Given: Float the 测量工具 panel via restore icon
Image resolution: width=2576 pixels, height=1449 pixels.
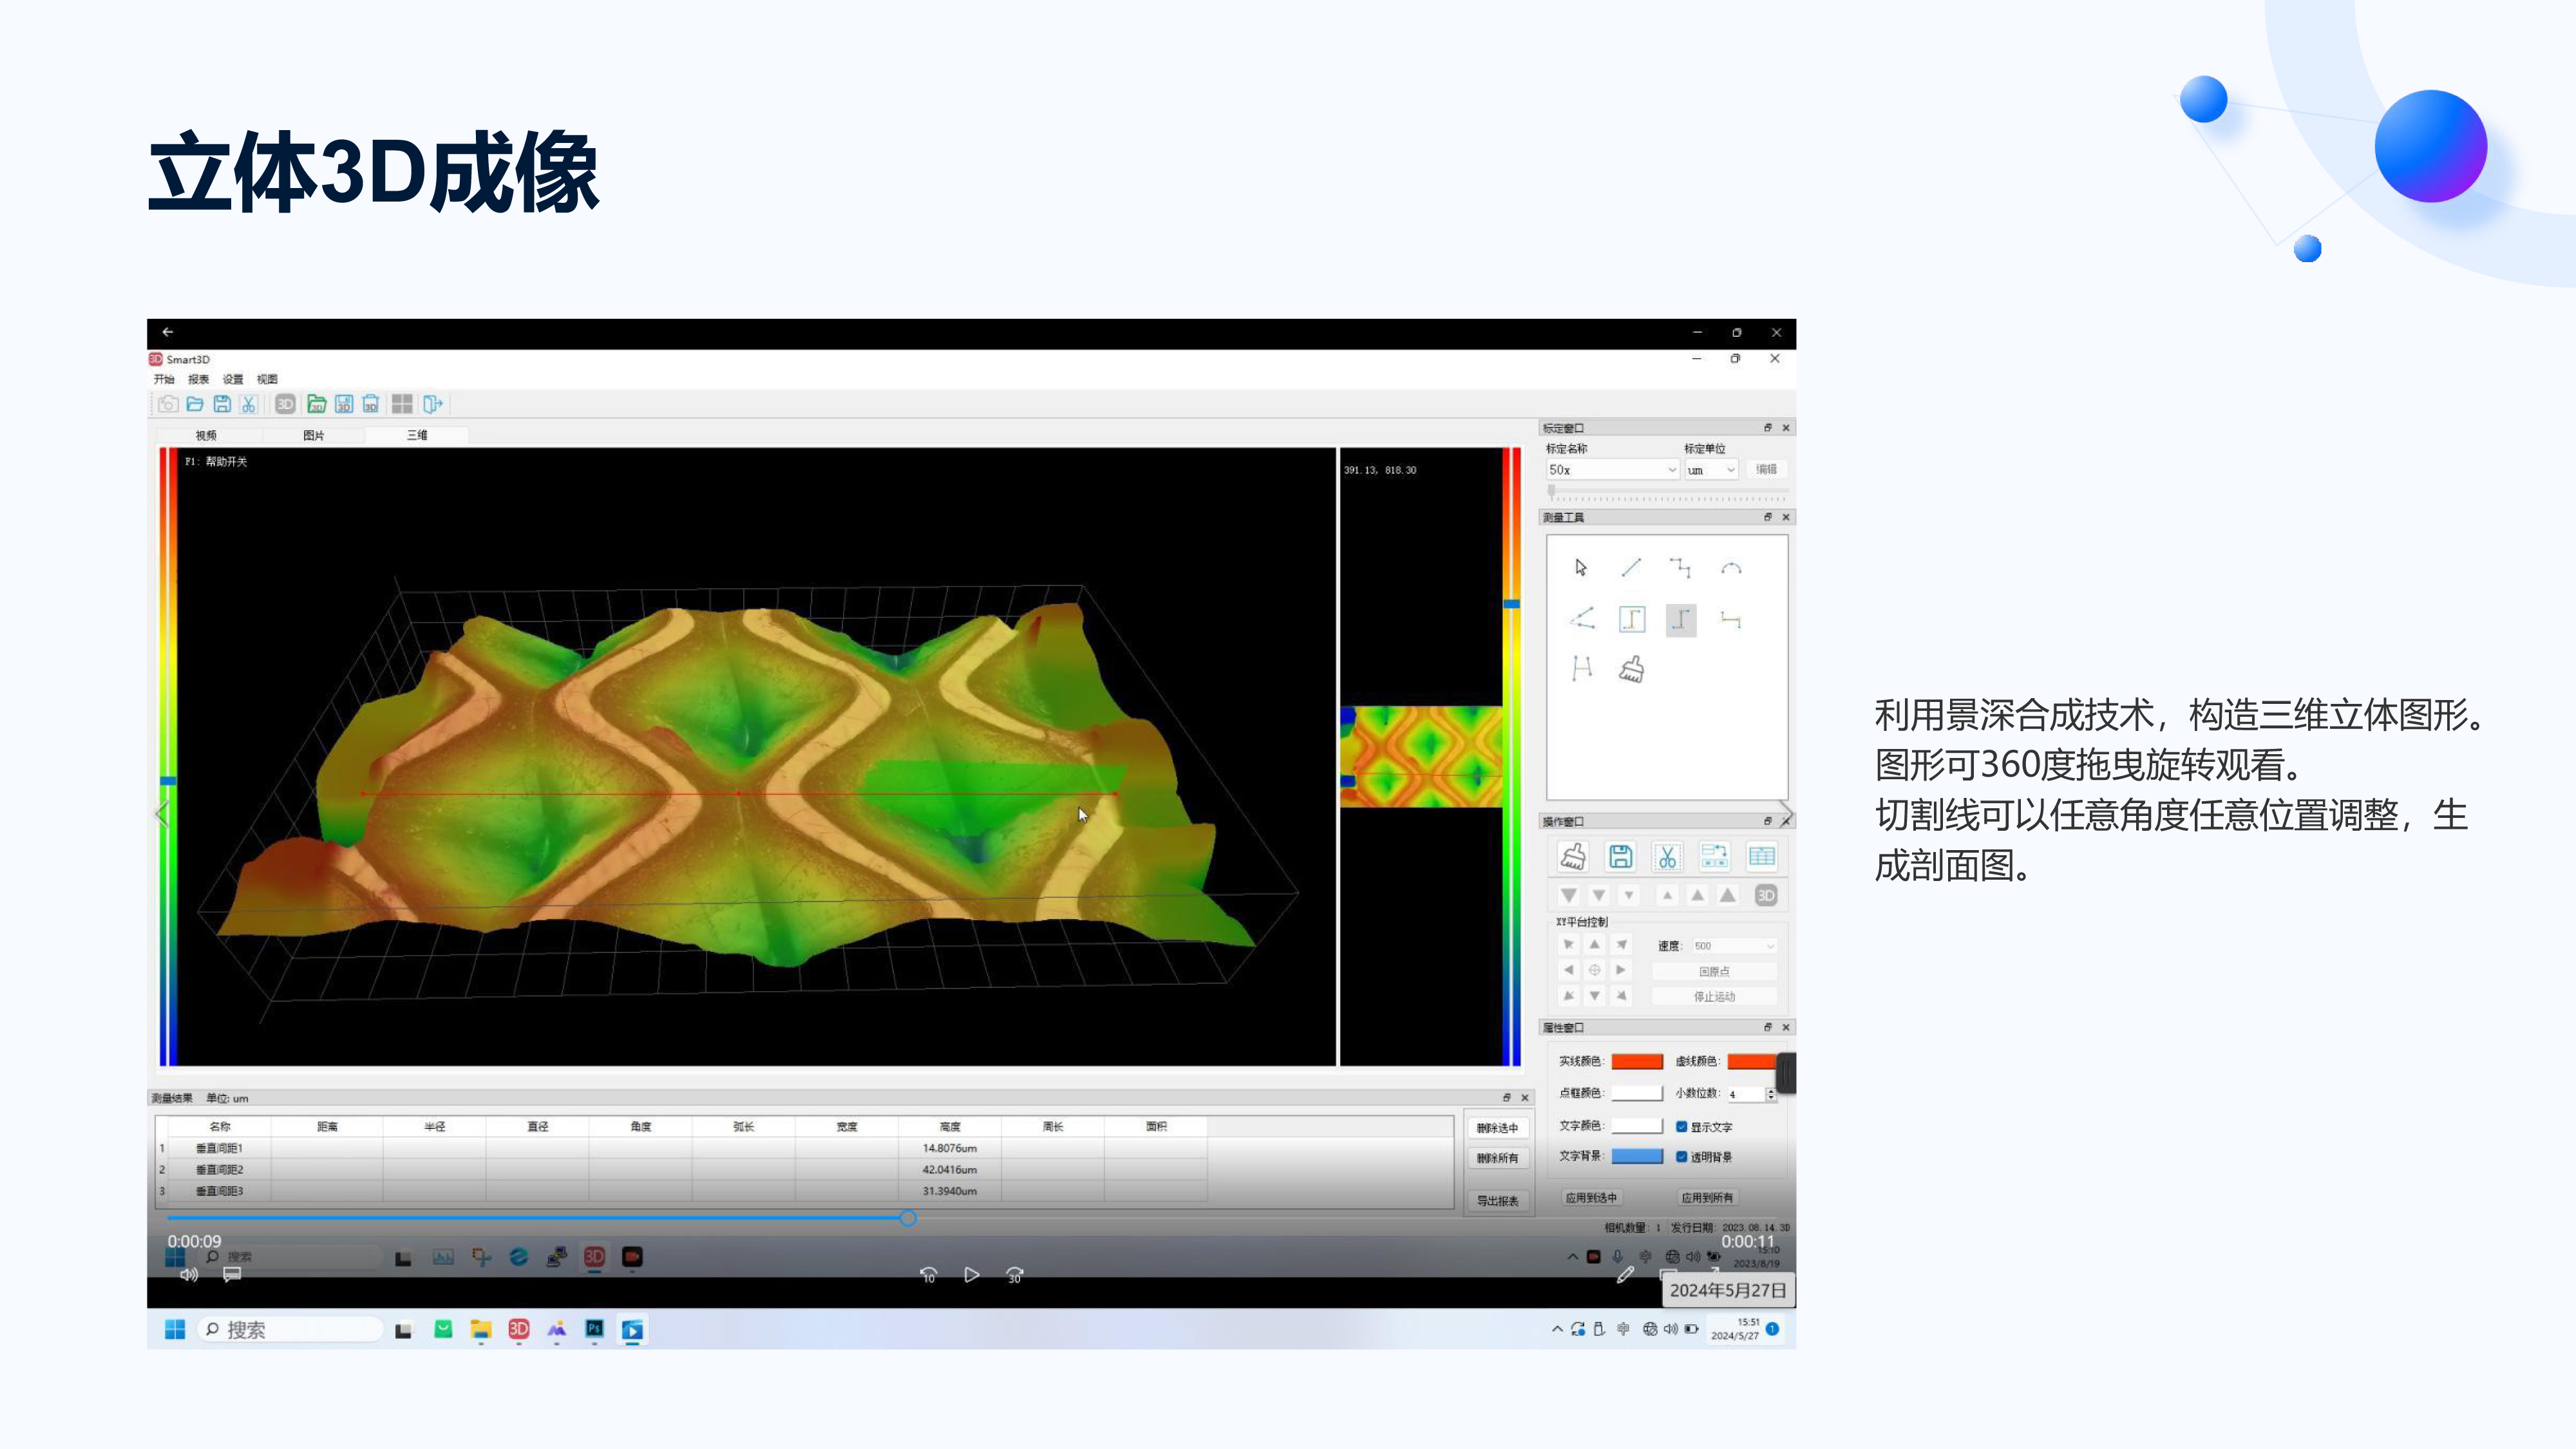Looking at the screenshot, I should 1767,517.
